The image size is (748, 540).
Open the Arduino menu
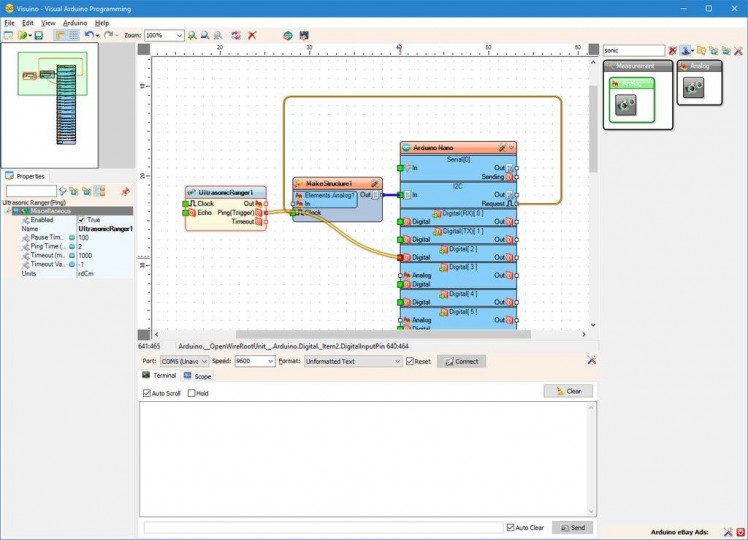(x=75, y=22)
